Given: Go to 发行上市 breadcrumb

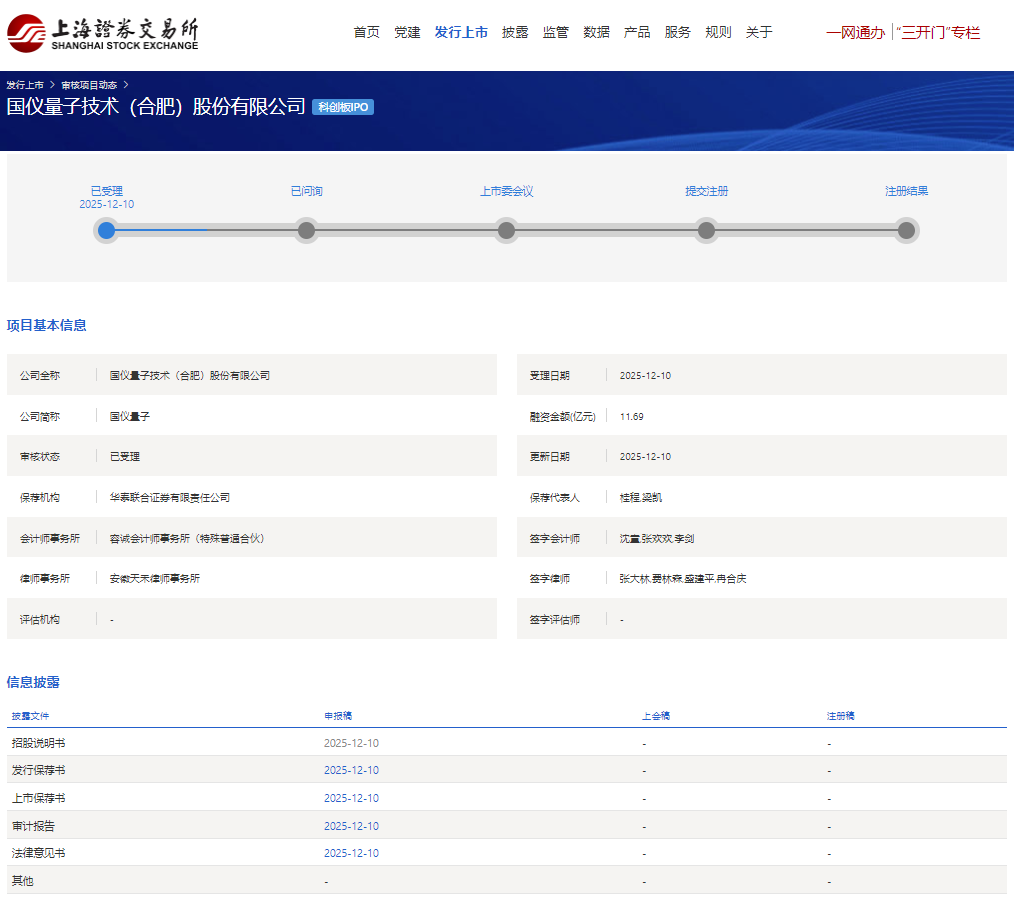Looking at the screenshot, I should pos(25,85).
